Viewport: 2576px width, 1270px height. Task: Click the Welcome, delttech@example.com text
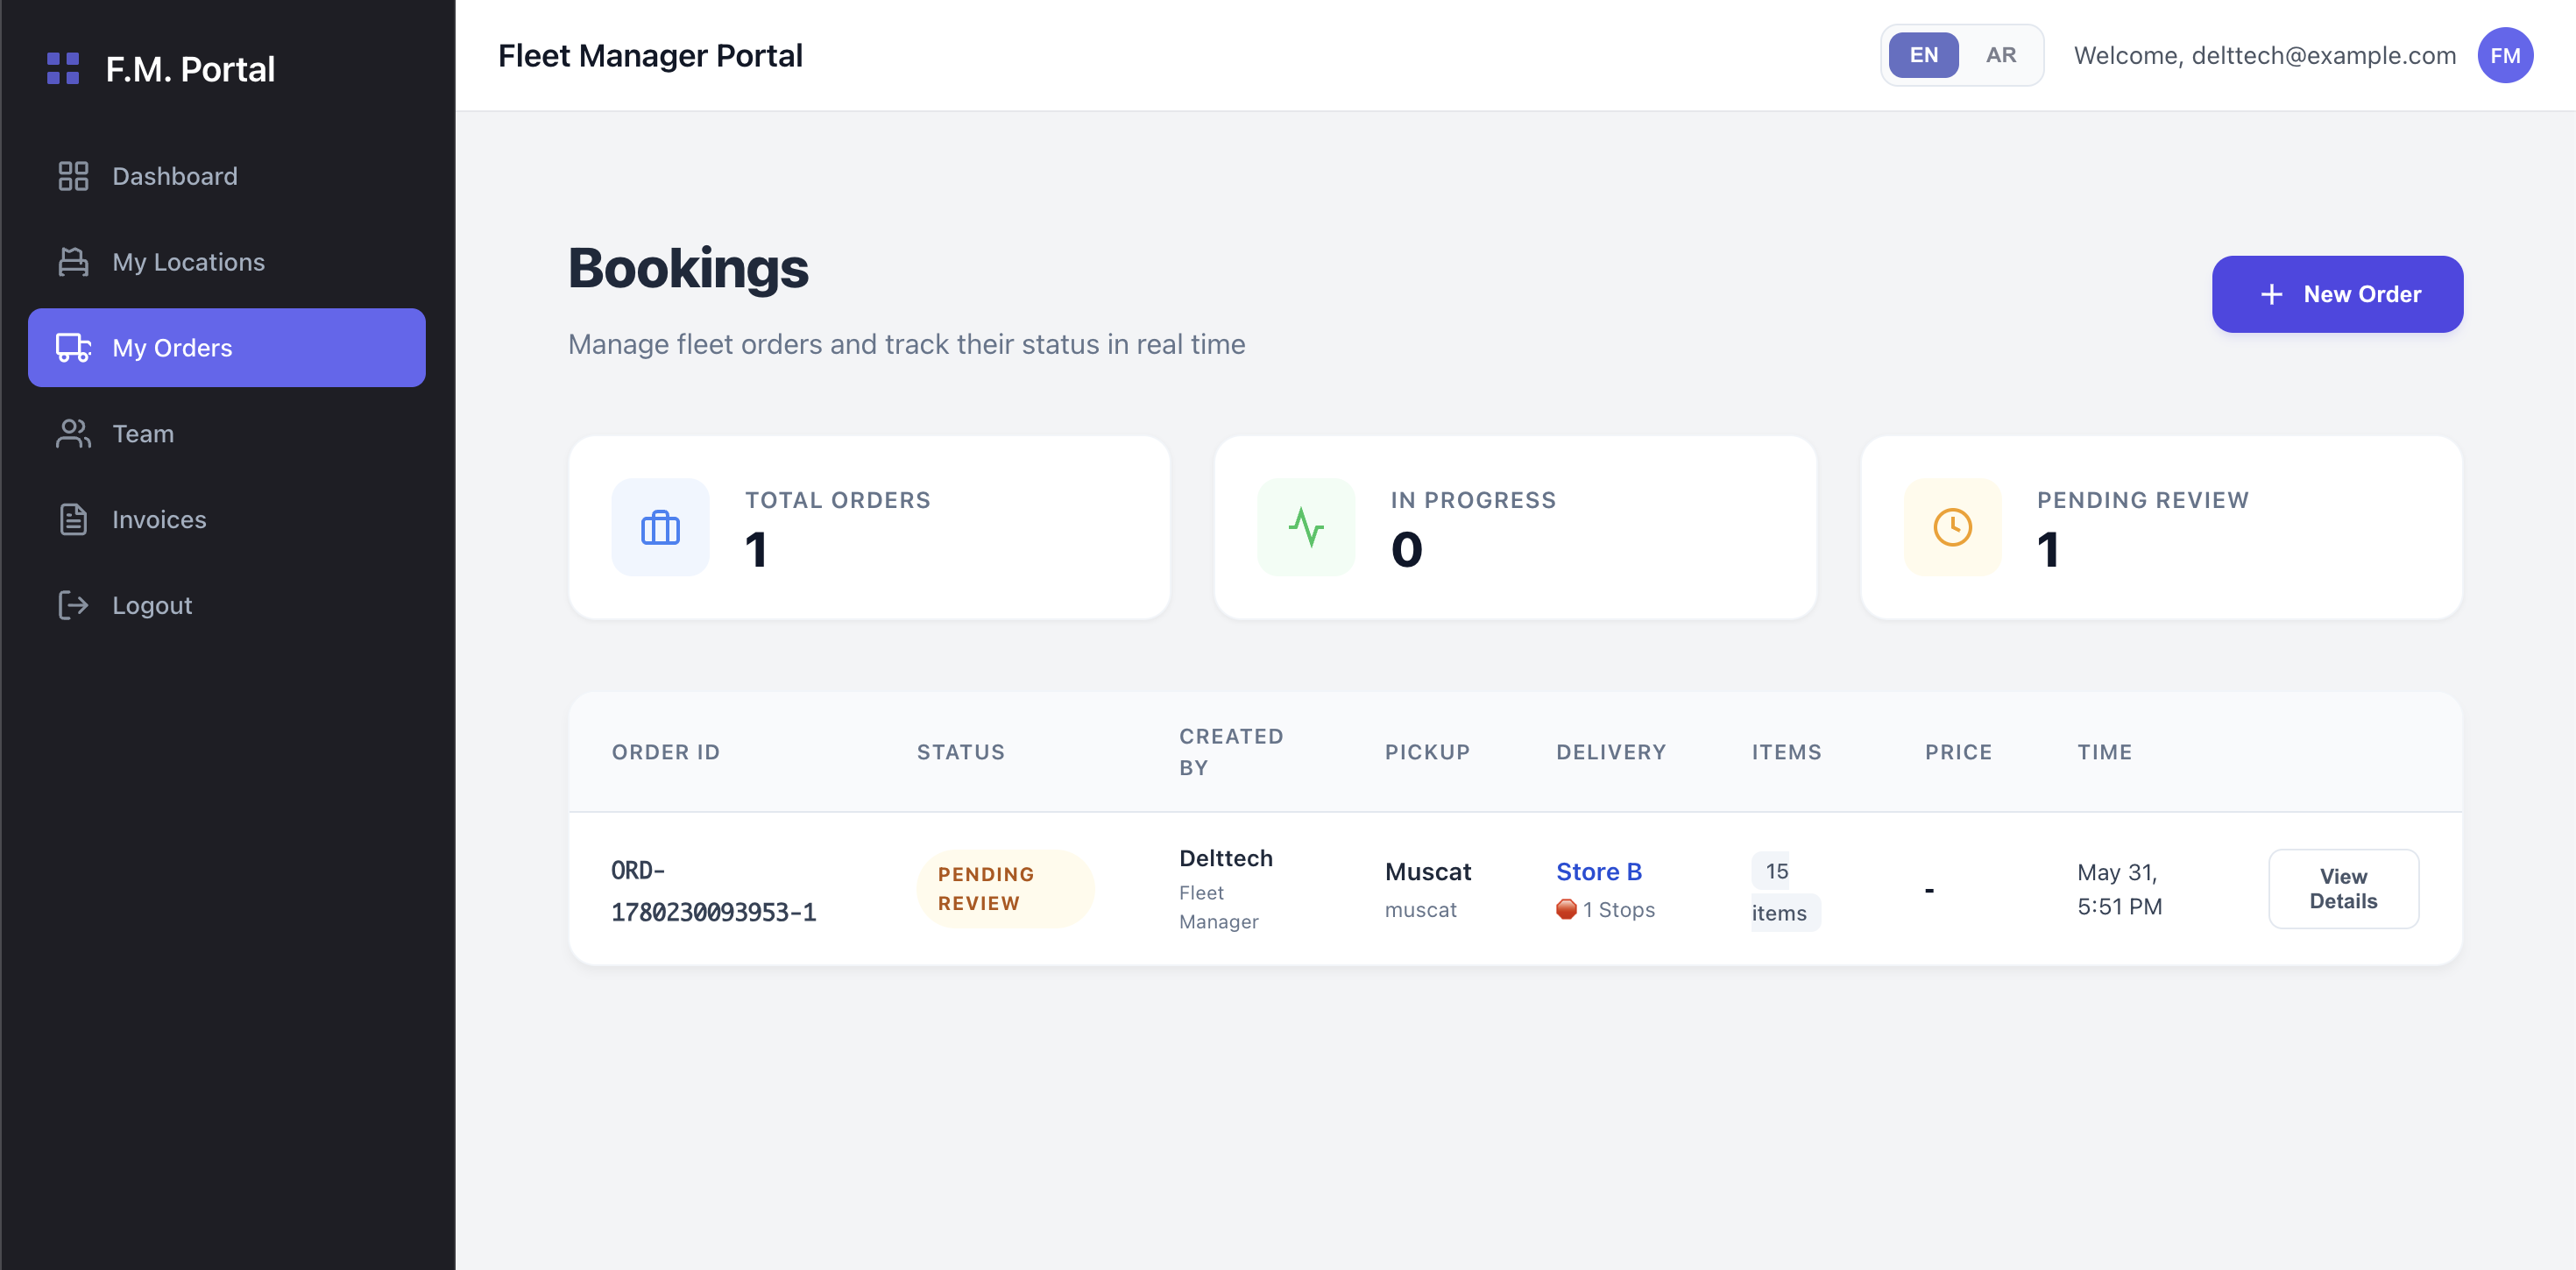pyautogui.click(x=2265, y=56)
